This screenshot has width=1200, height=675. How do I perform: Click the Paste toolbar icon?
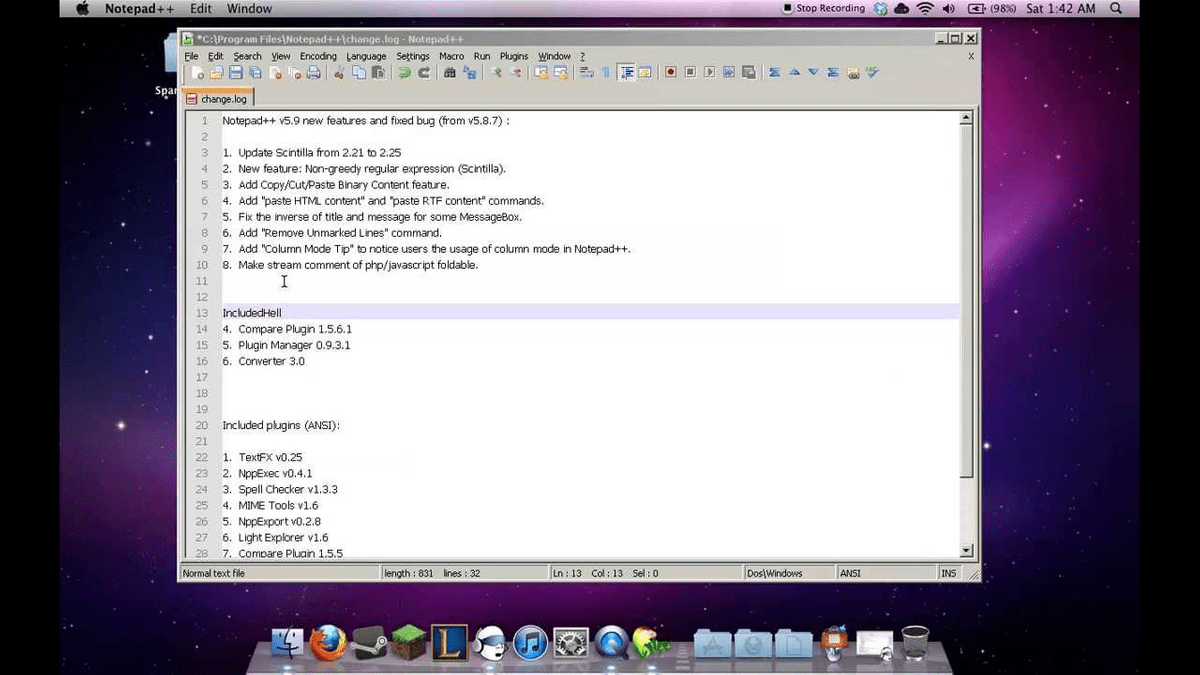377,72
